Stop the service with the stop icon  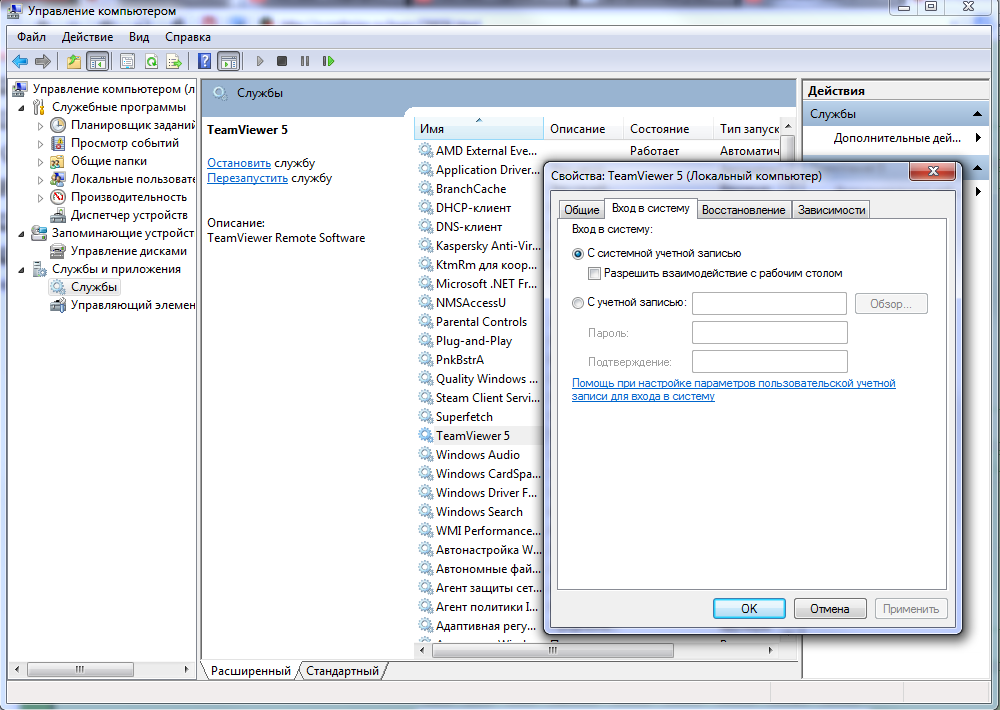point(282,61)
